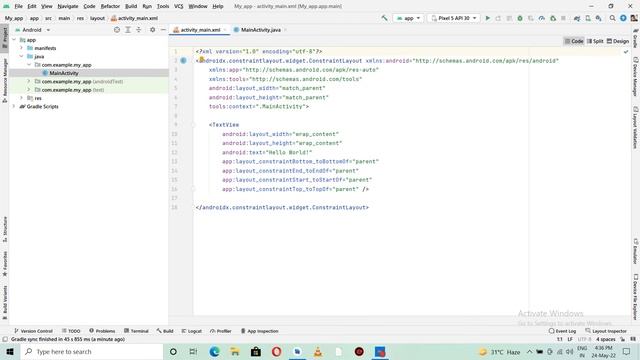
Task: Switch editor to Code view
Action: click(573, 41)
